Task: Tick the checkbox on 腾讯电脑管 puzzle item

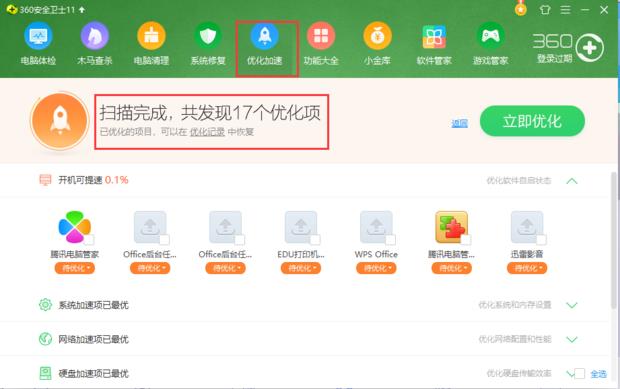Action: click(466, 240)
